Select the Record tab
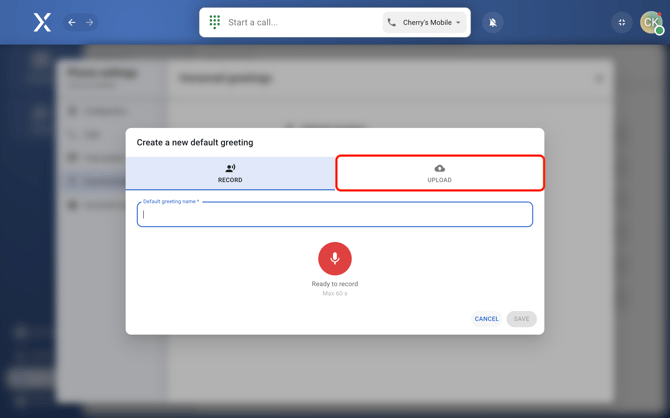 [x=230, y=174]
